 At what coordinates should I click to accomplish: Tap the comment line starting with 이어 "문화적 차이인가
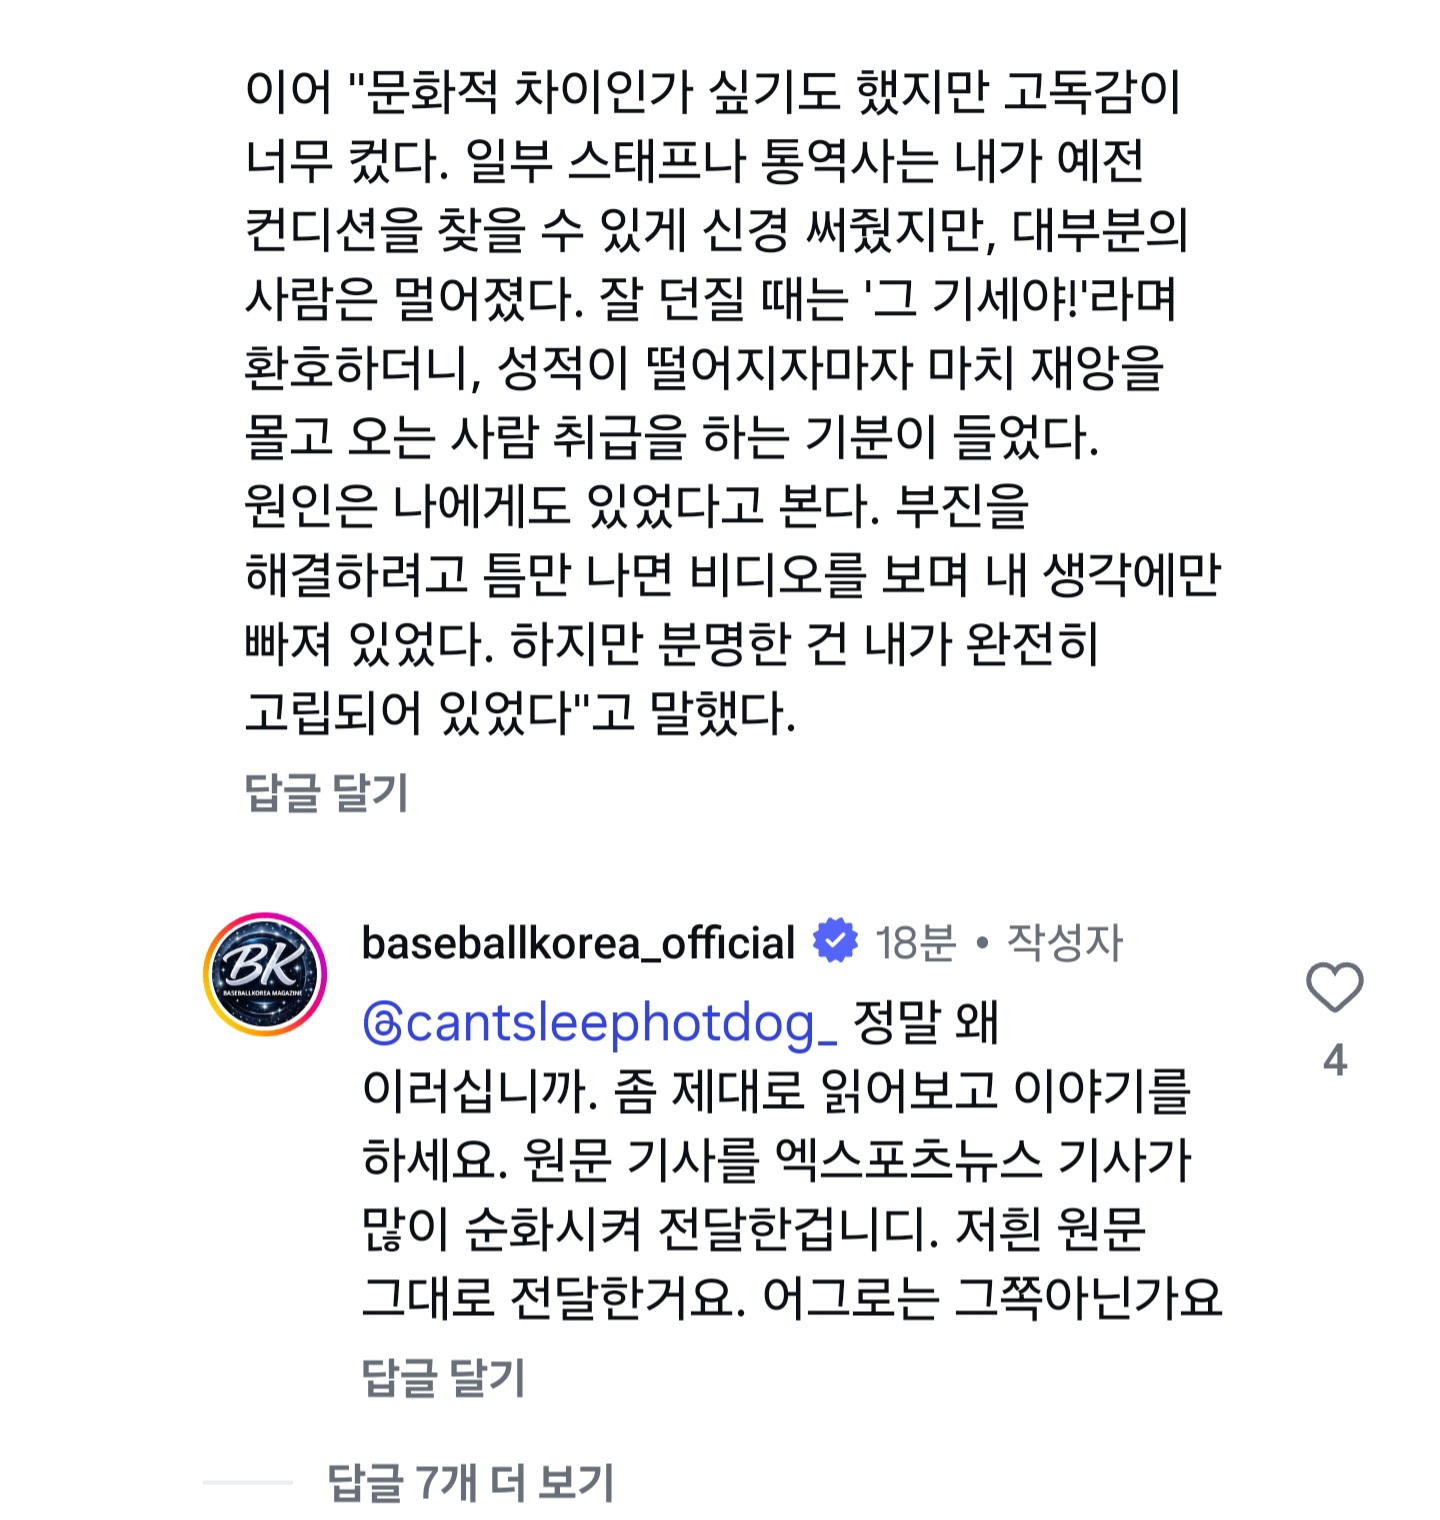click(712, 92)
